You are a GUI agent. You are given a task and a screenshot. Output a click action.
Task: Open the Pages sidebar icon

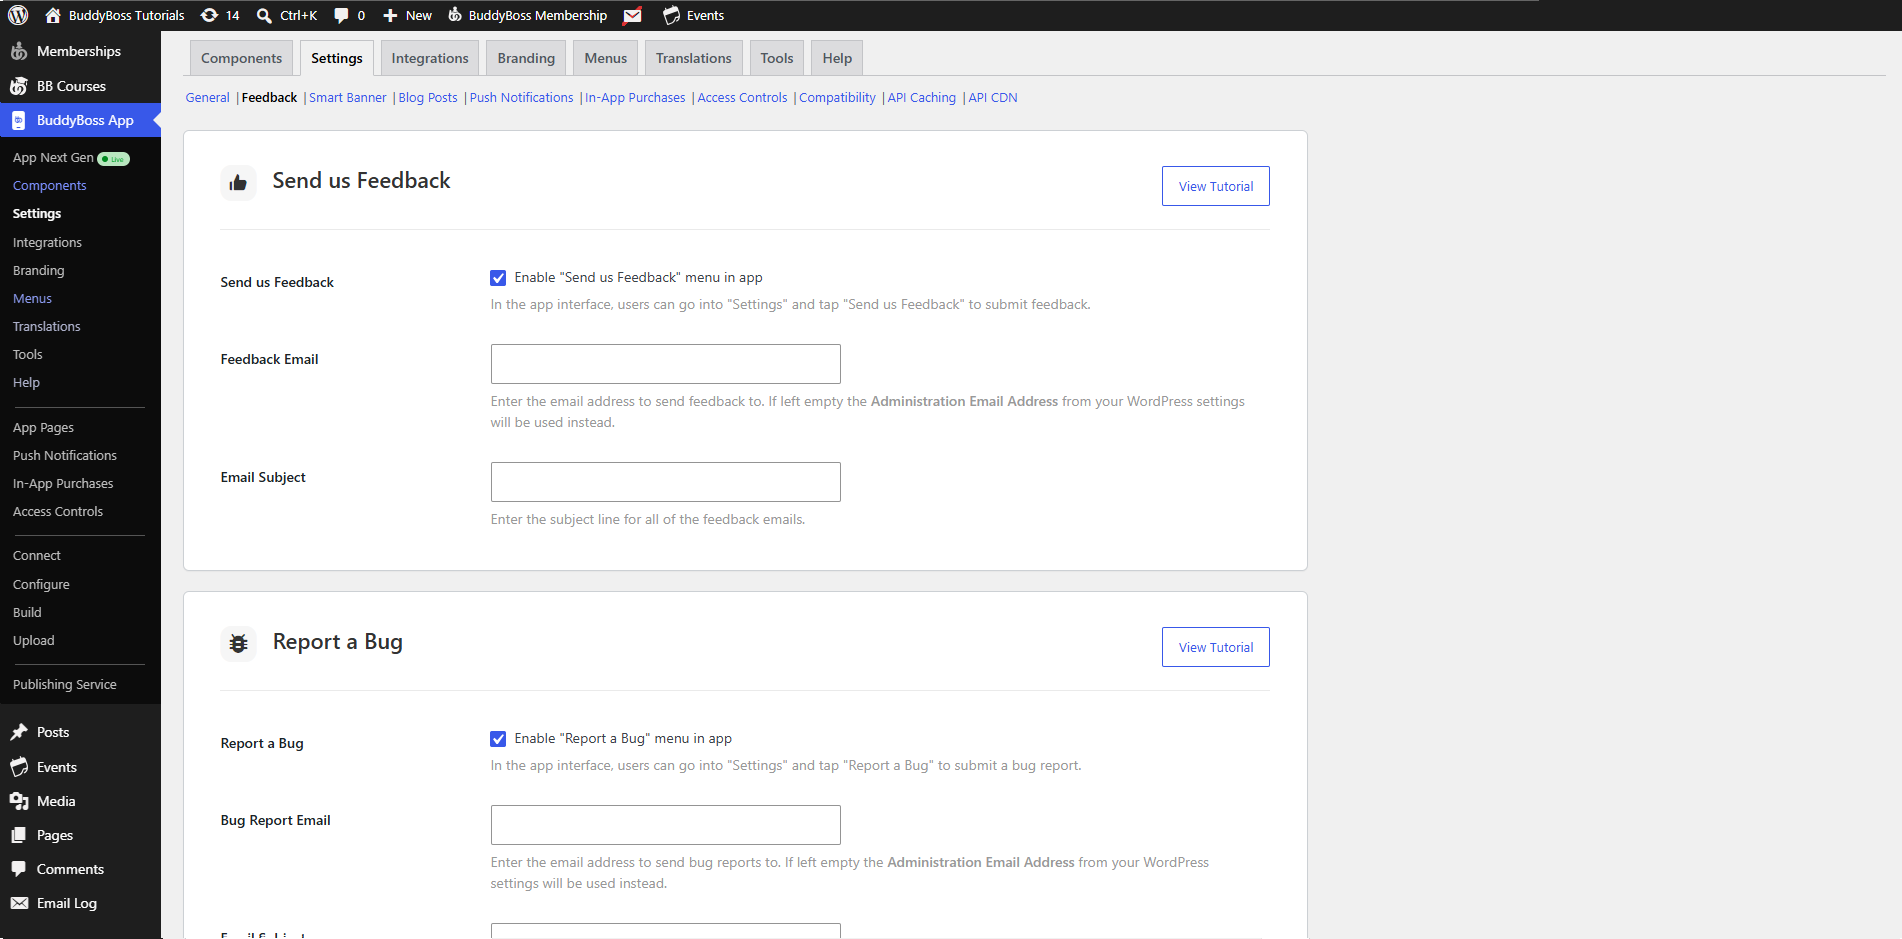coord(19,835)
